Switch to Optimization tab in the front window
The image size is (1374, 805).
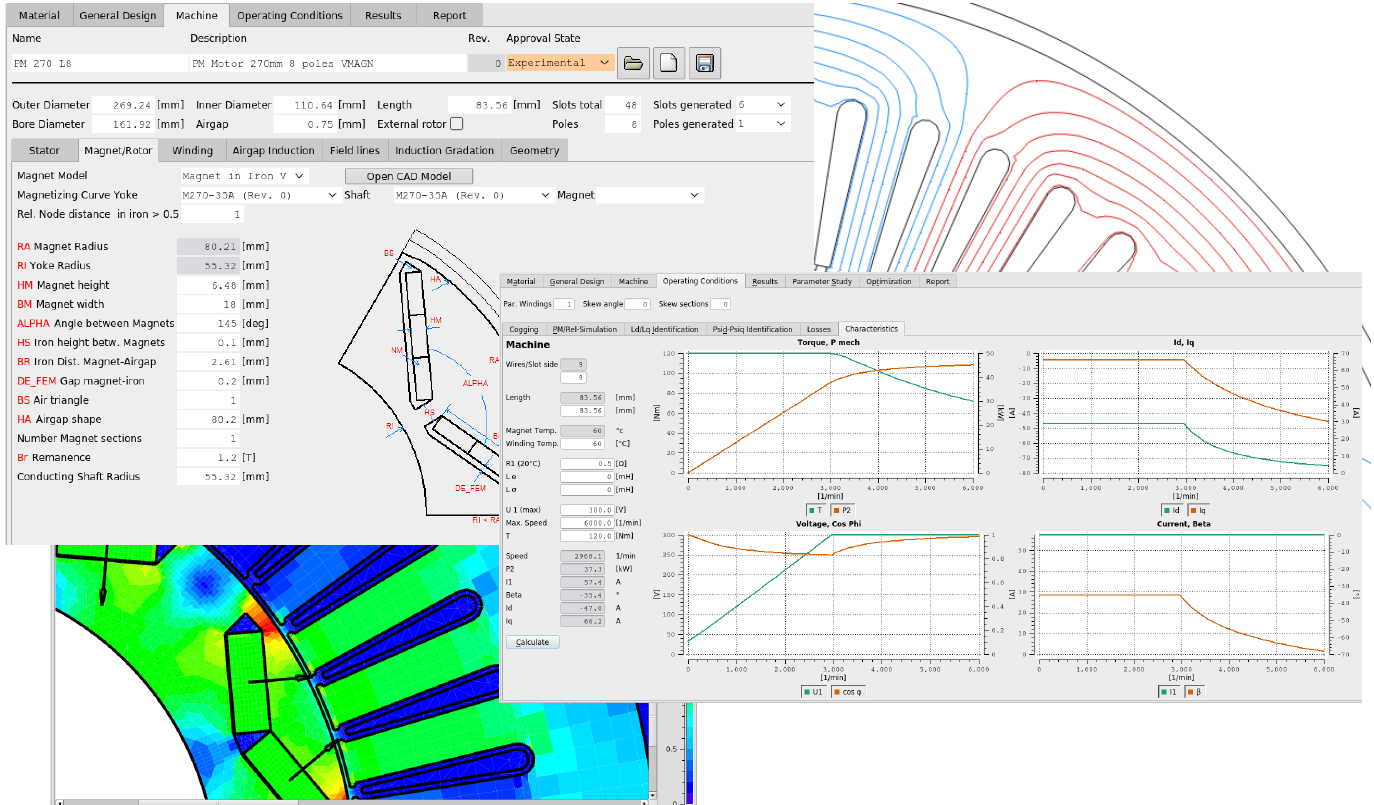point(889,281)
